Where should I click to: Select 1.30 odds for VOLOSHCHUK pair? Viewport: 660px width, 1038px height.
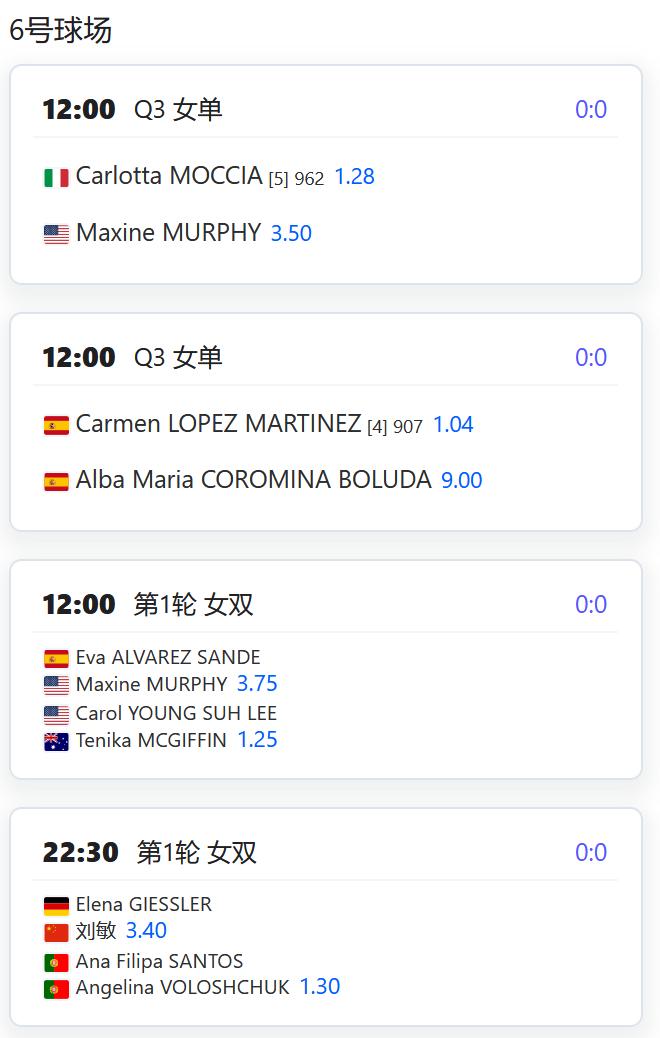pyautogui.click(x=320, y=986)
